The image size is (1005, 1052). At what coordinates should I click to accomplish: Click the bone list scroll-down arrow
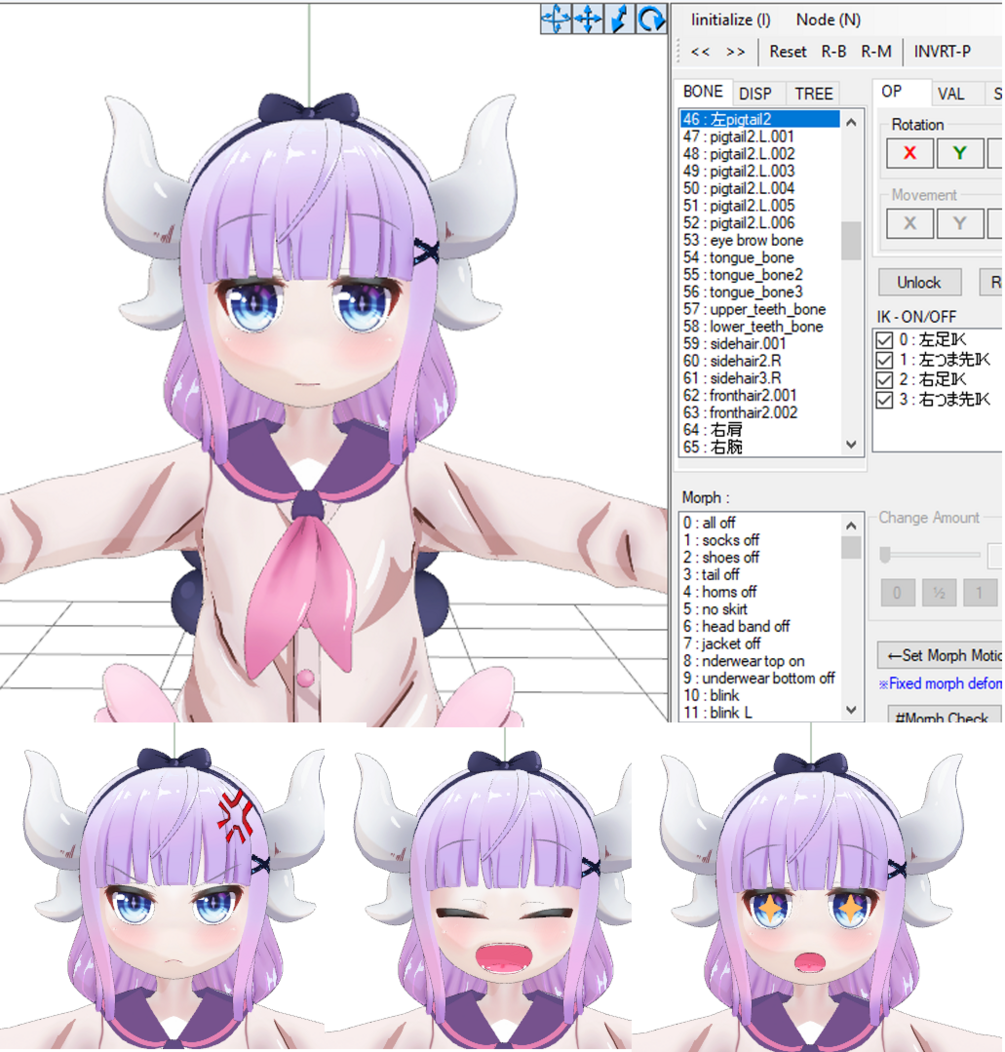[x=851, y=444]
